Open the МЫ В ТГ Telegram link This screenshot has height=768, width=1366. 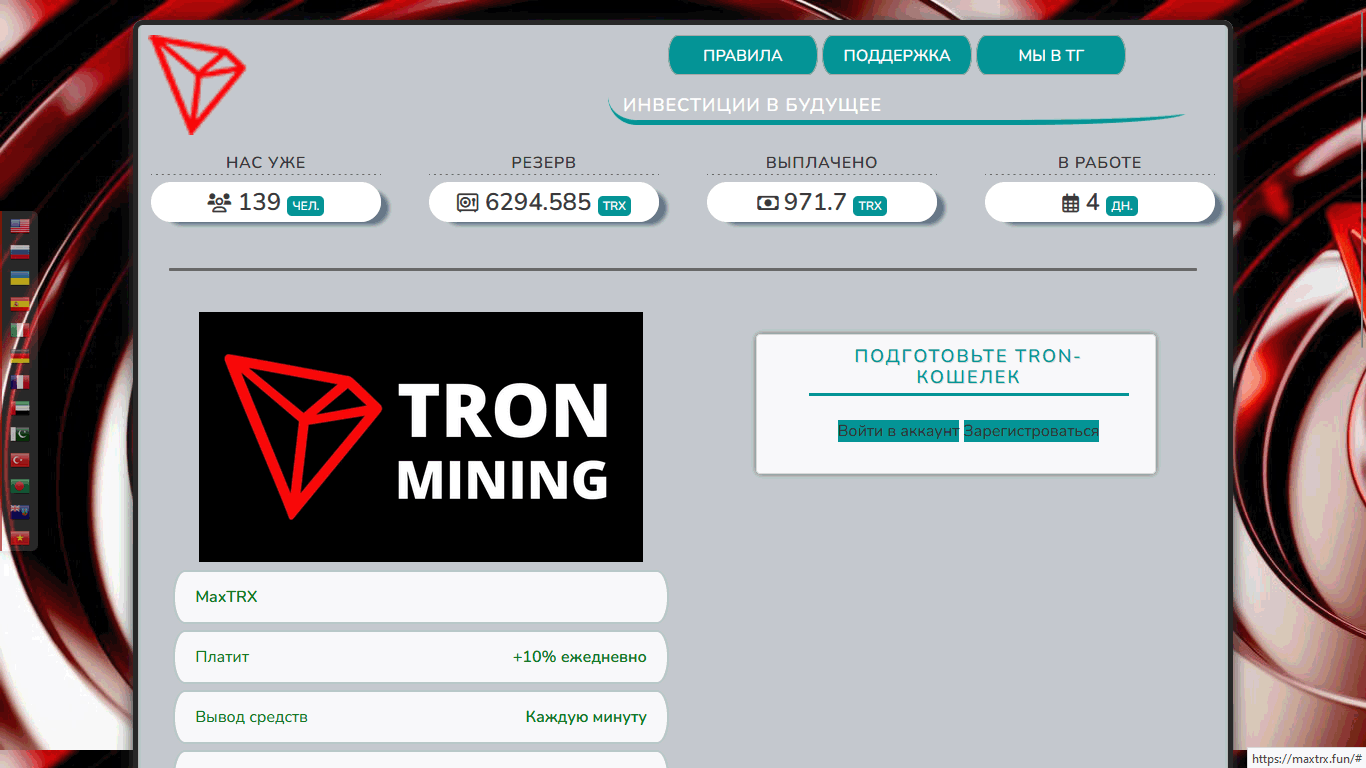[1051, 56]
